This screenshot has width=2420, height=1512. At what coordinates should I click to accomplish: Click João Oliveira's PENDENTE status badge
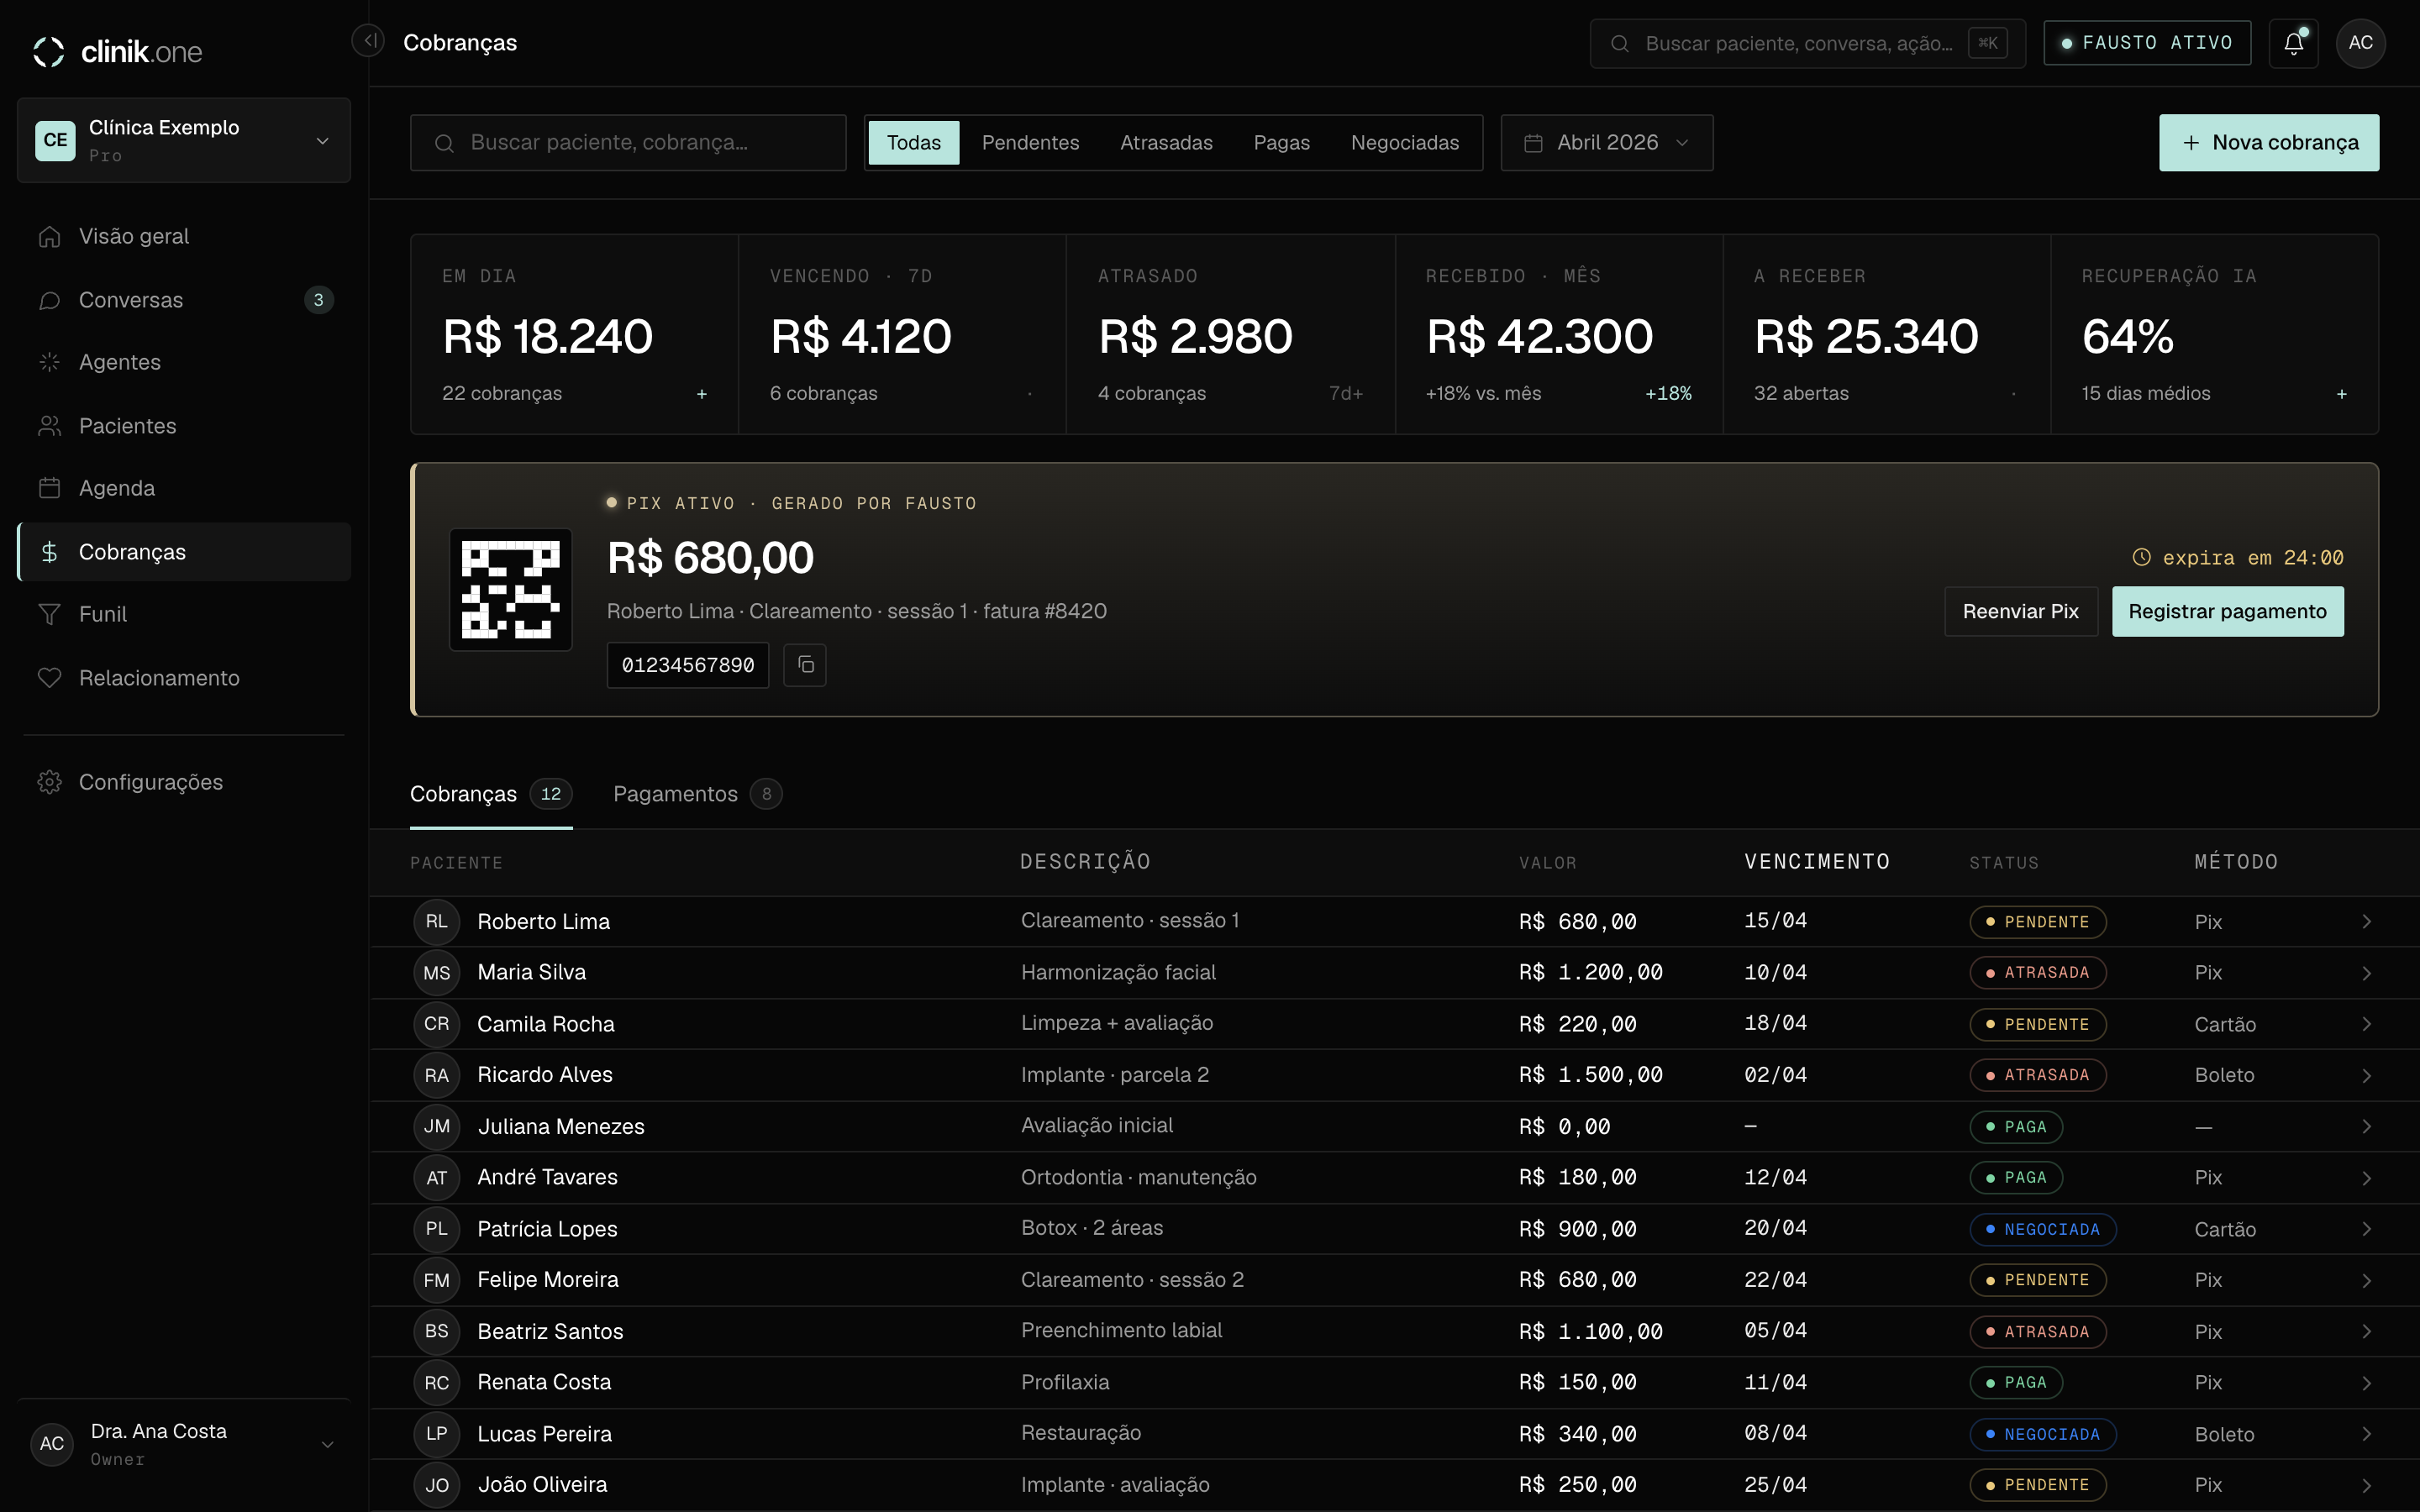(x=2037, y=1485)
